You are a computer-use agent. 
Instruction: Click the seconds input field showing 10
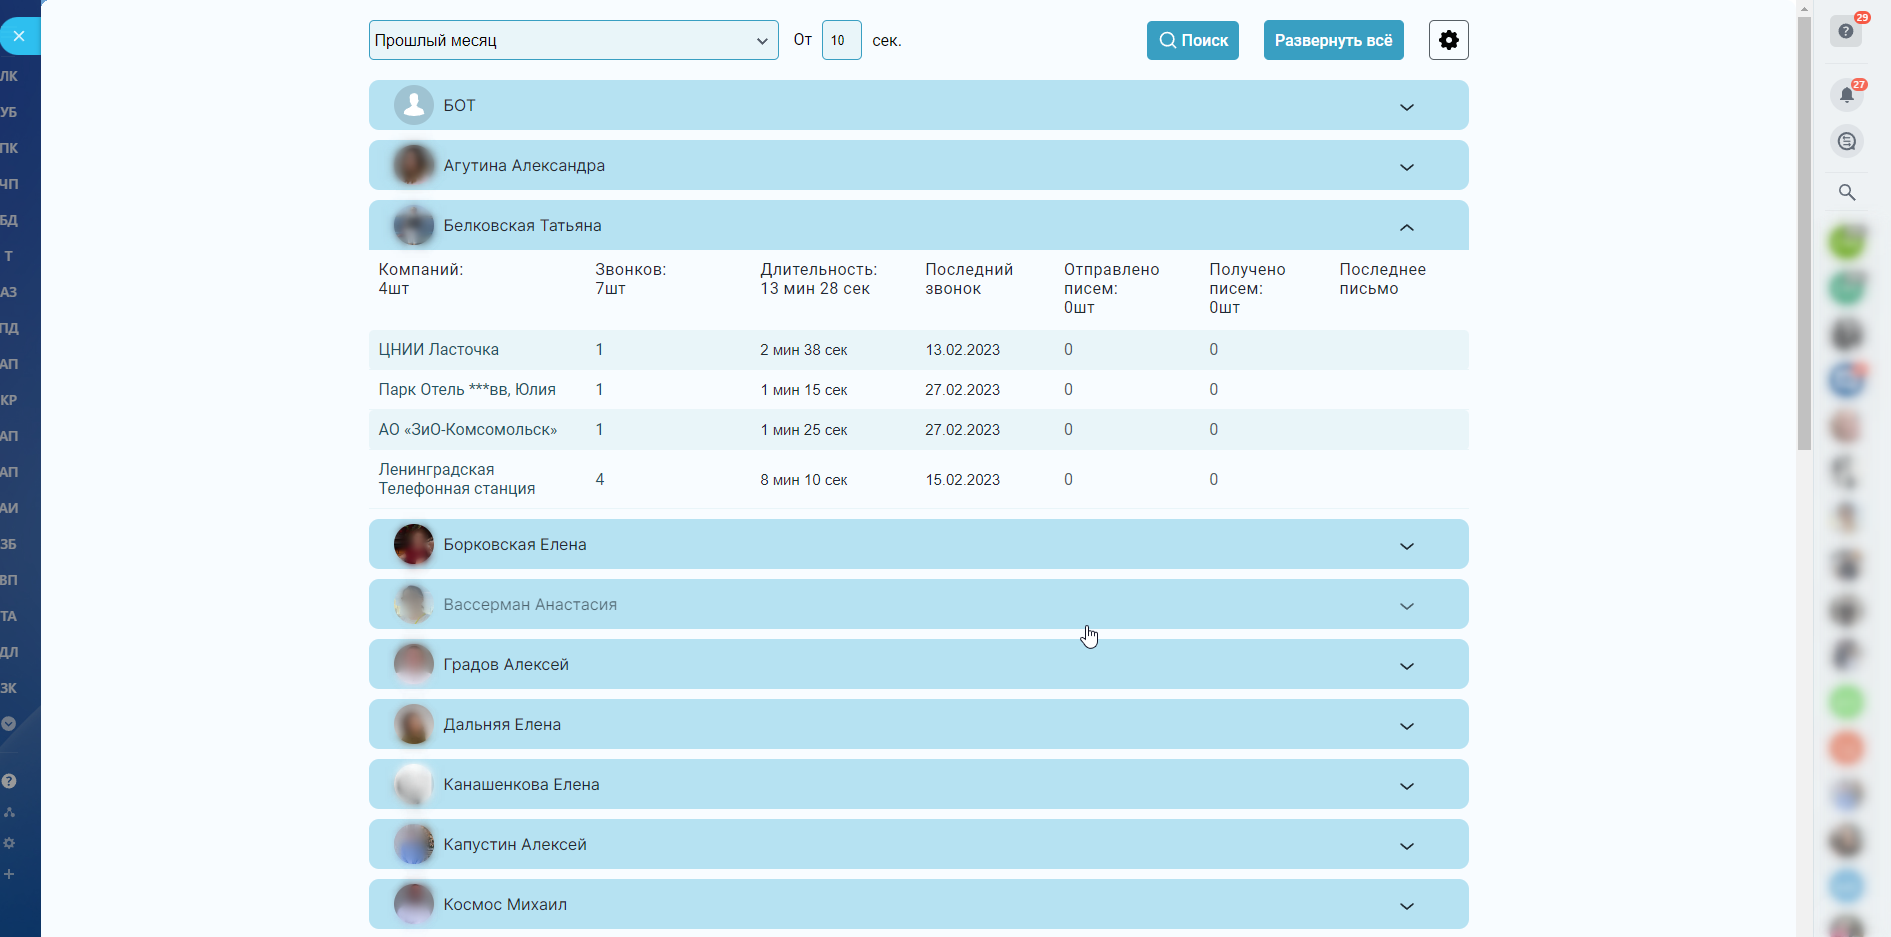(840, 40)
